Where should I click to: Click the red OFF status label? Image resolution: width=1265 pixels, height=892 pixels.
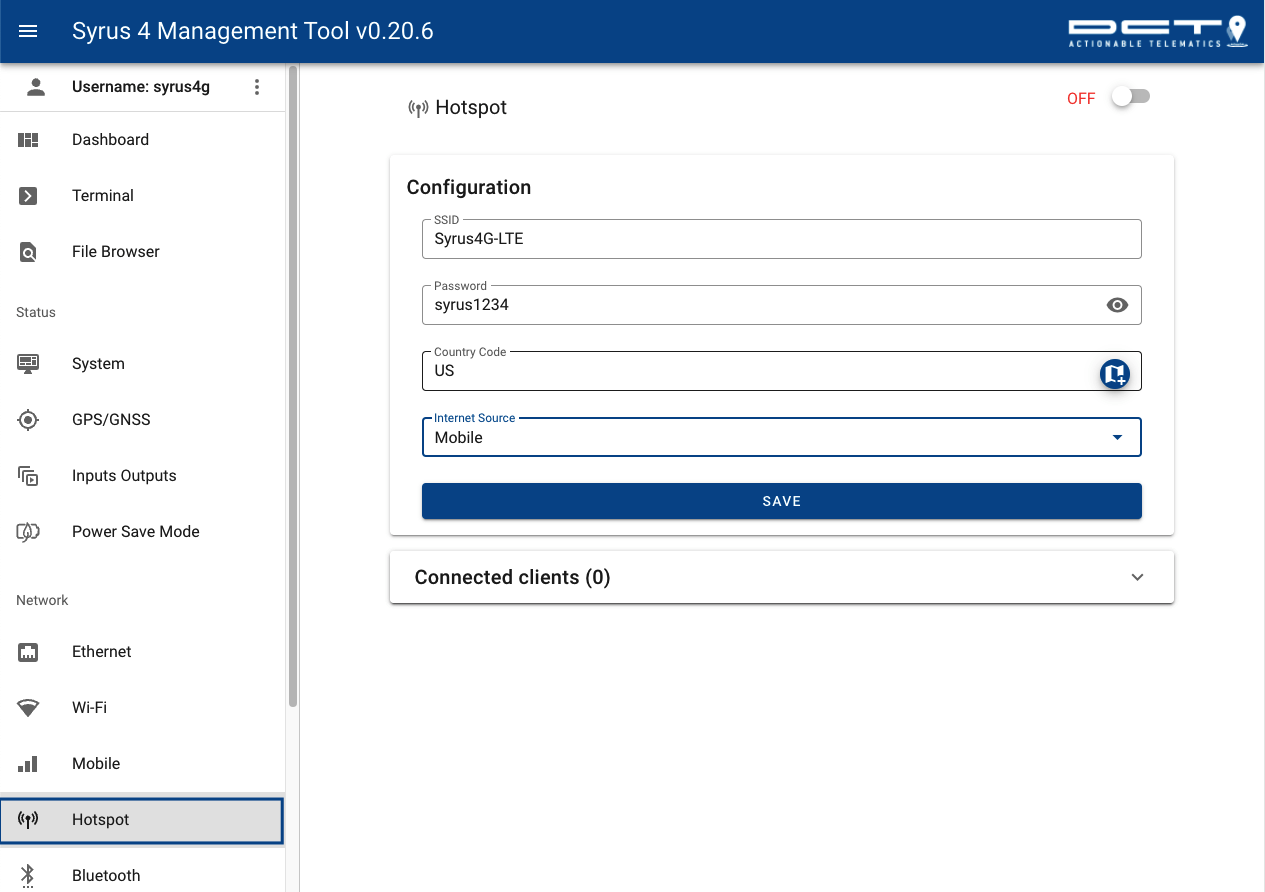coord(1081,98)
